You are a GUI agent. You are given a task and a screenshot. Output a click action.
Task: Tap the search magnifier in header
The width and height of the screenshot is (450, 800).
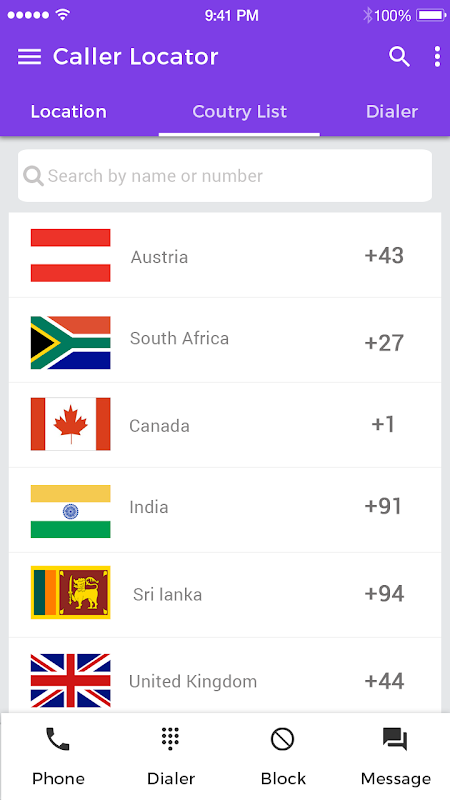pos(399,57)
